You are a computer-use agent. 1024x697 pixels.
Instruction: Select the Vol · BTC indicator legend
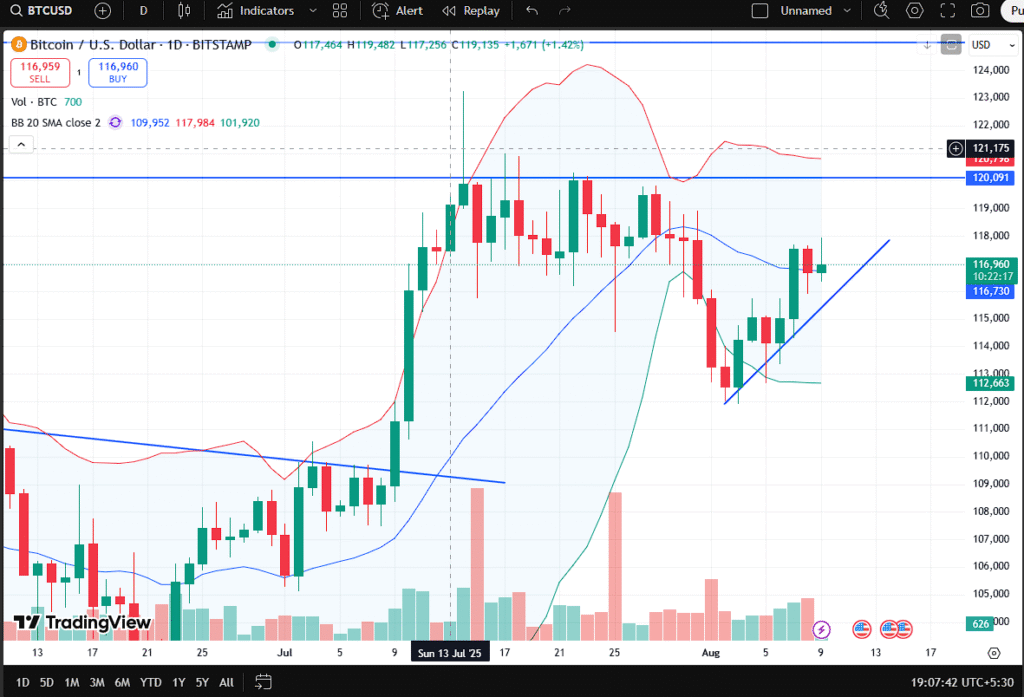coord(33,102)
